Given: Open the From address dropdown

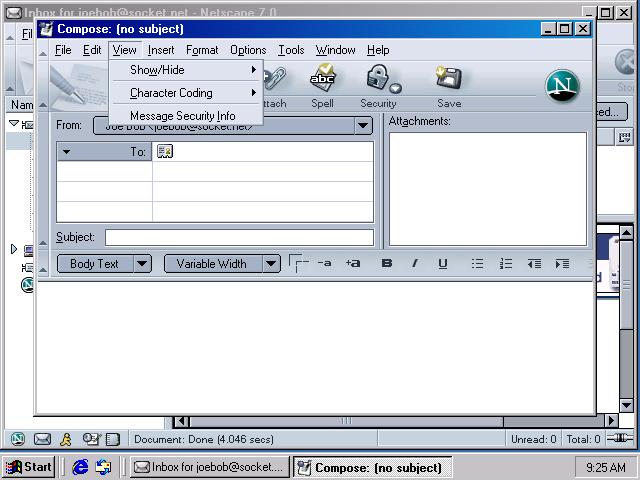Looking at the screenshot, I should click(363, 126).
